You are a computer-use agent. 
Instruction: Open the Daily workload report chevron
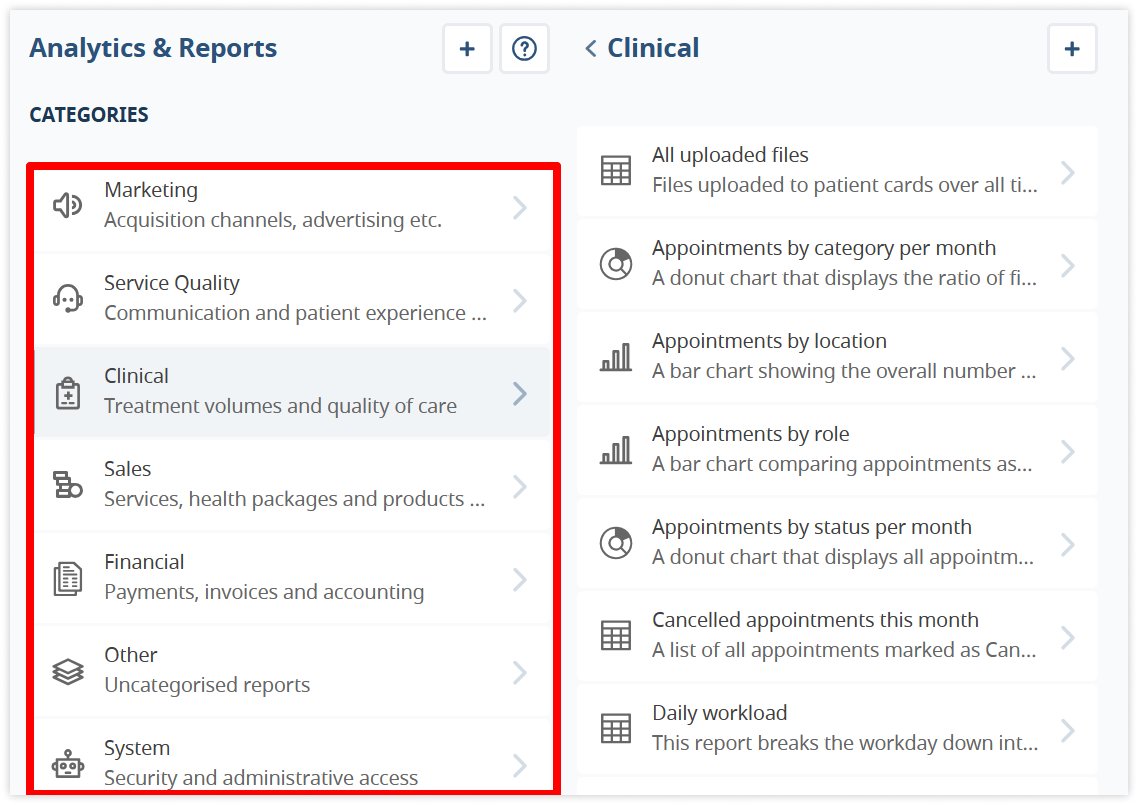[x=1067, y=730]
